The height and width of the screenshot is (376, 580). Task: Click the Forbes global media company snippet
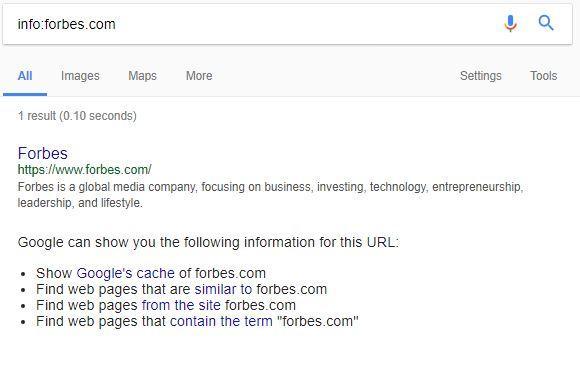pos(270,195)
